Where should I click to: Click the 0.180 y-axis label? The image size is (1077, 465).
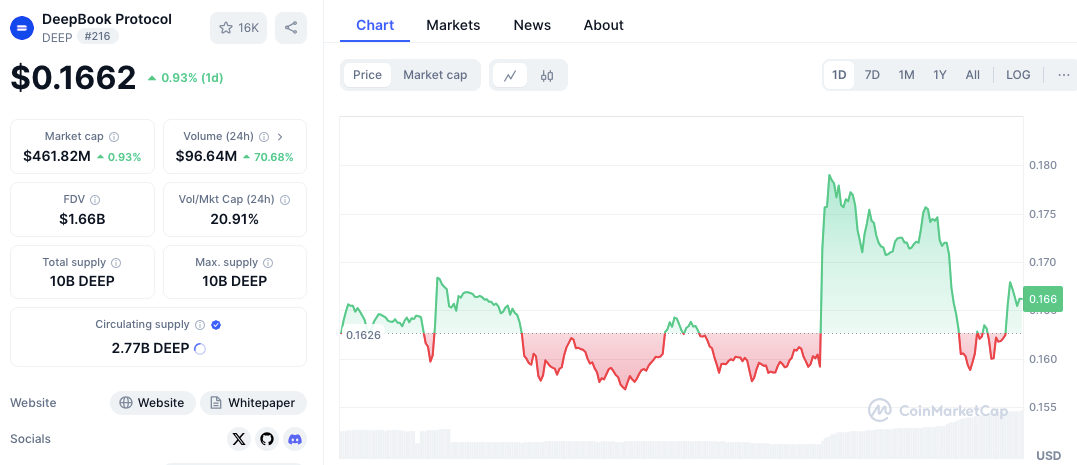coord(1041,166)
